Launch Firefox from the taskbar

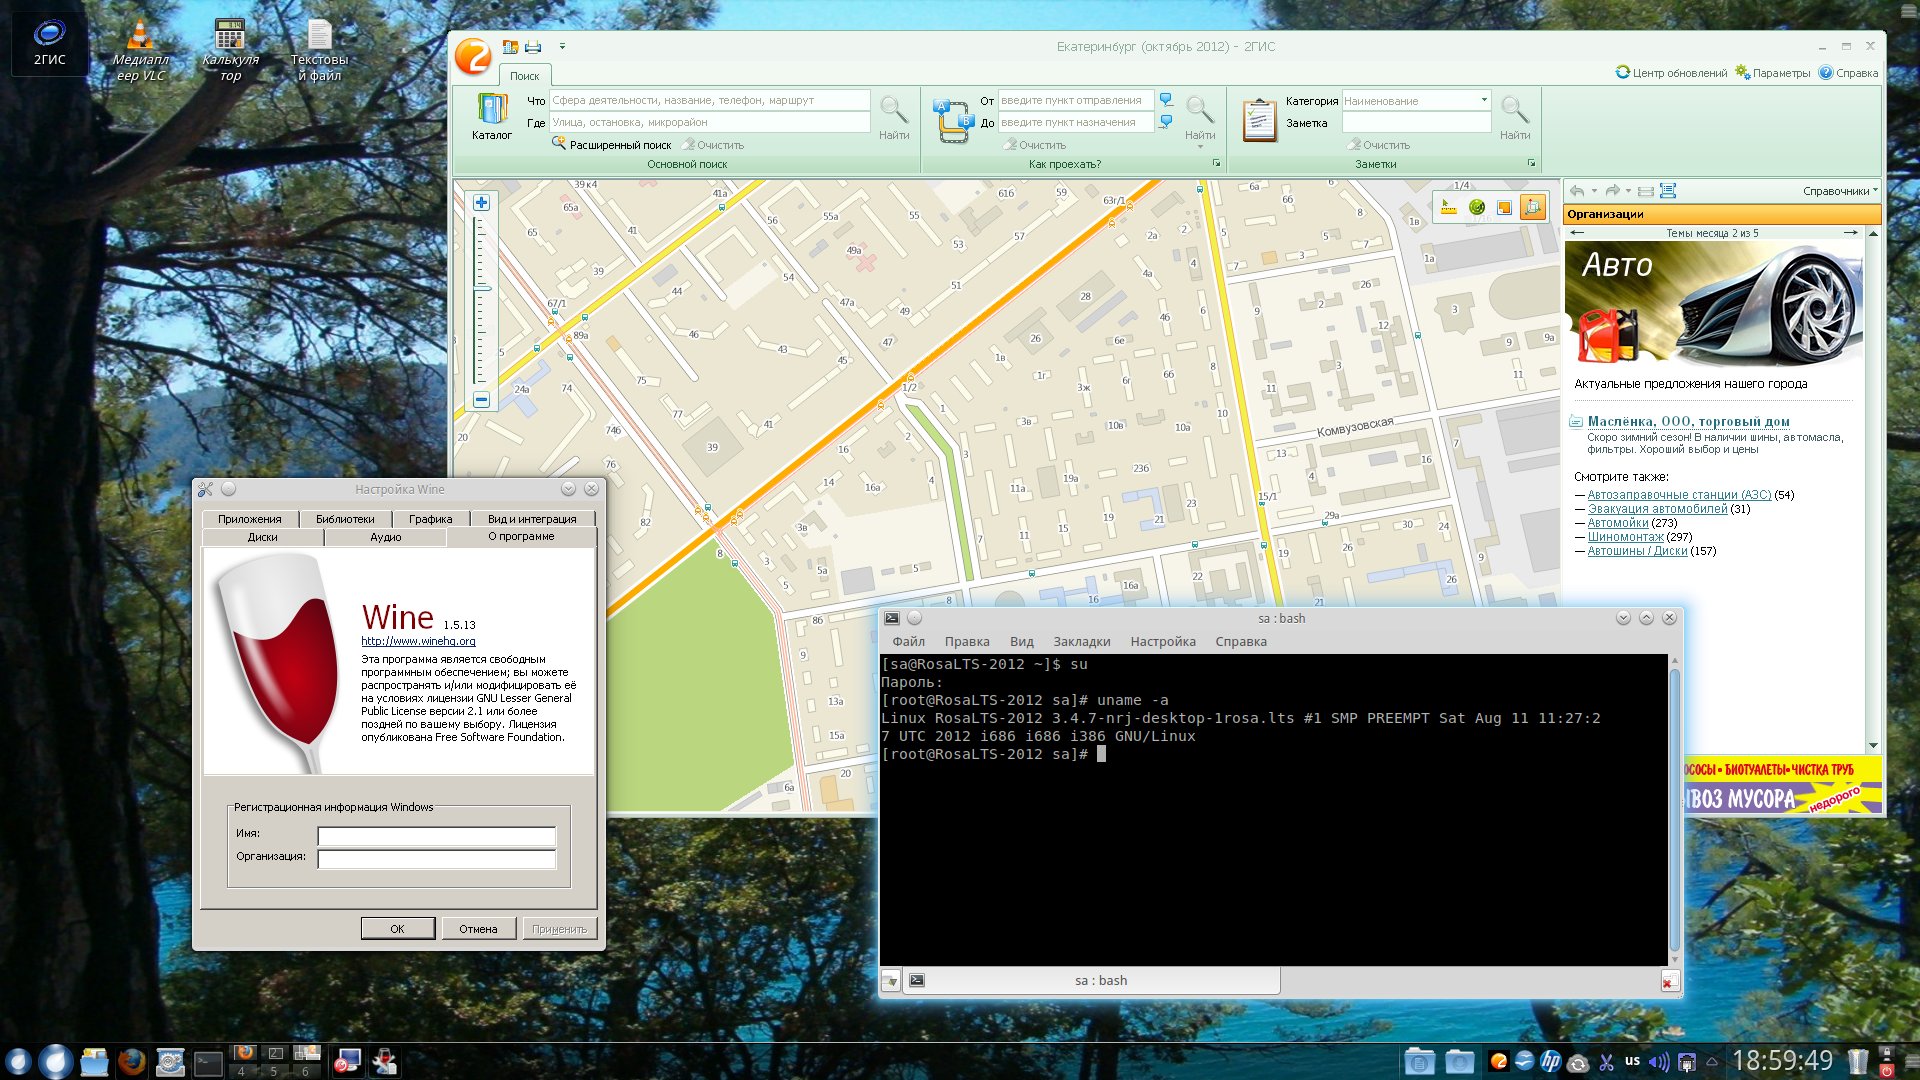pos(131,1062)
